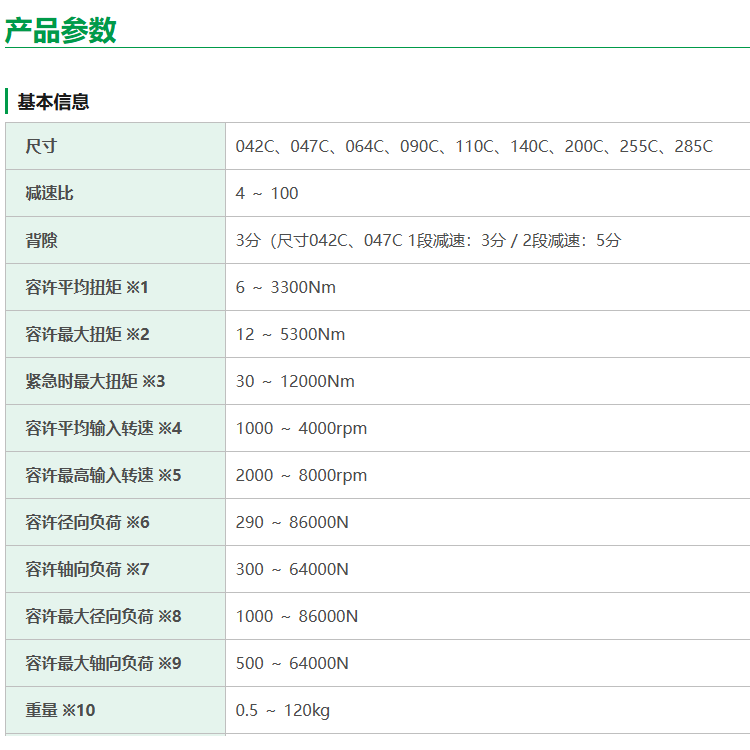Select the 基本信息 section title
The height and width of the screenshot is (750, 750).
53,102
